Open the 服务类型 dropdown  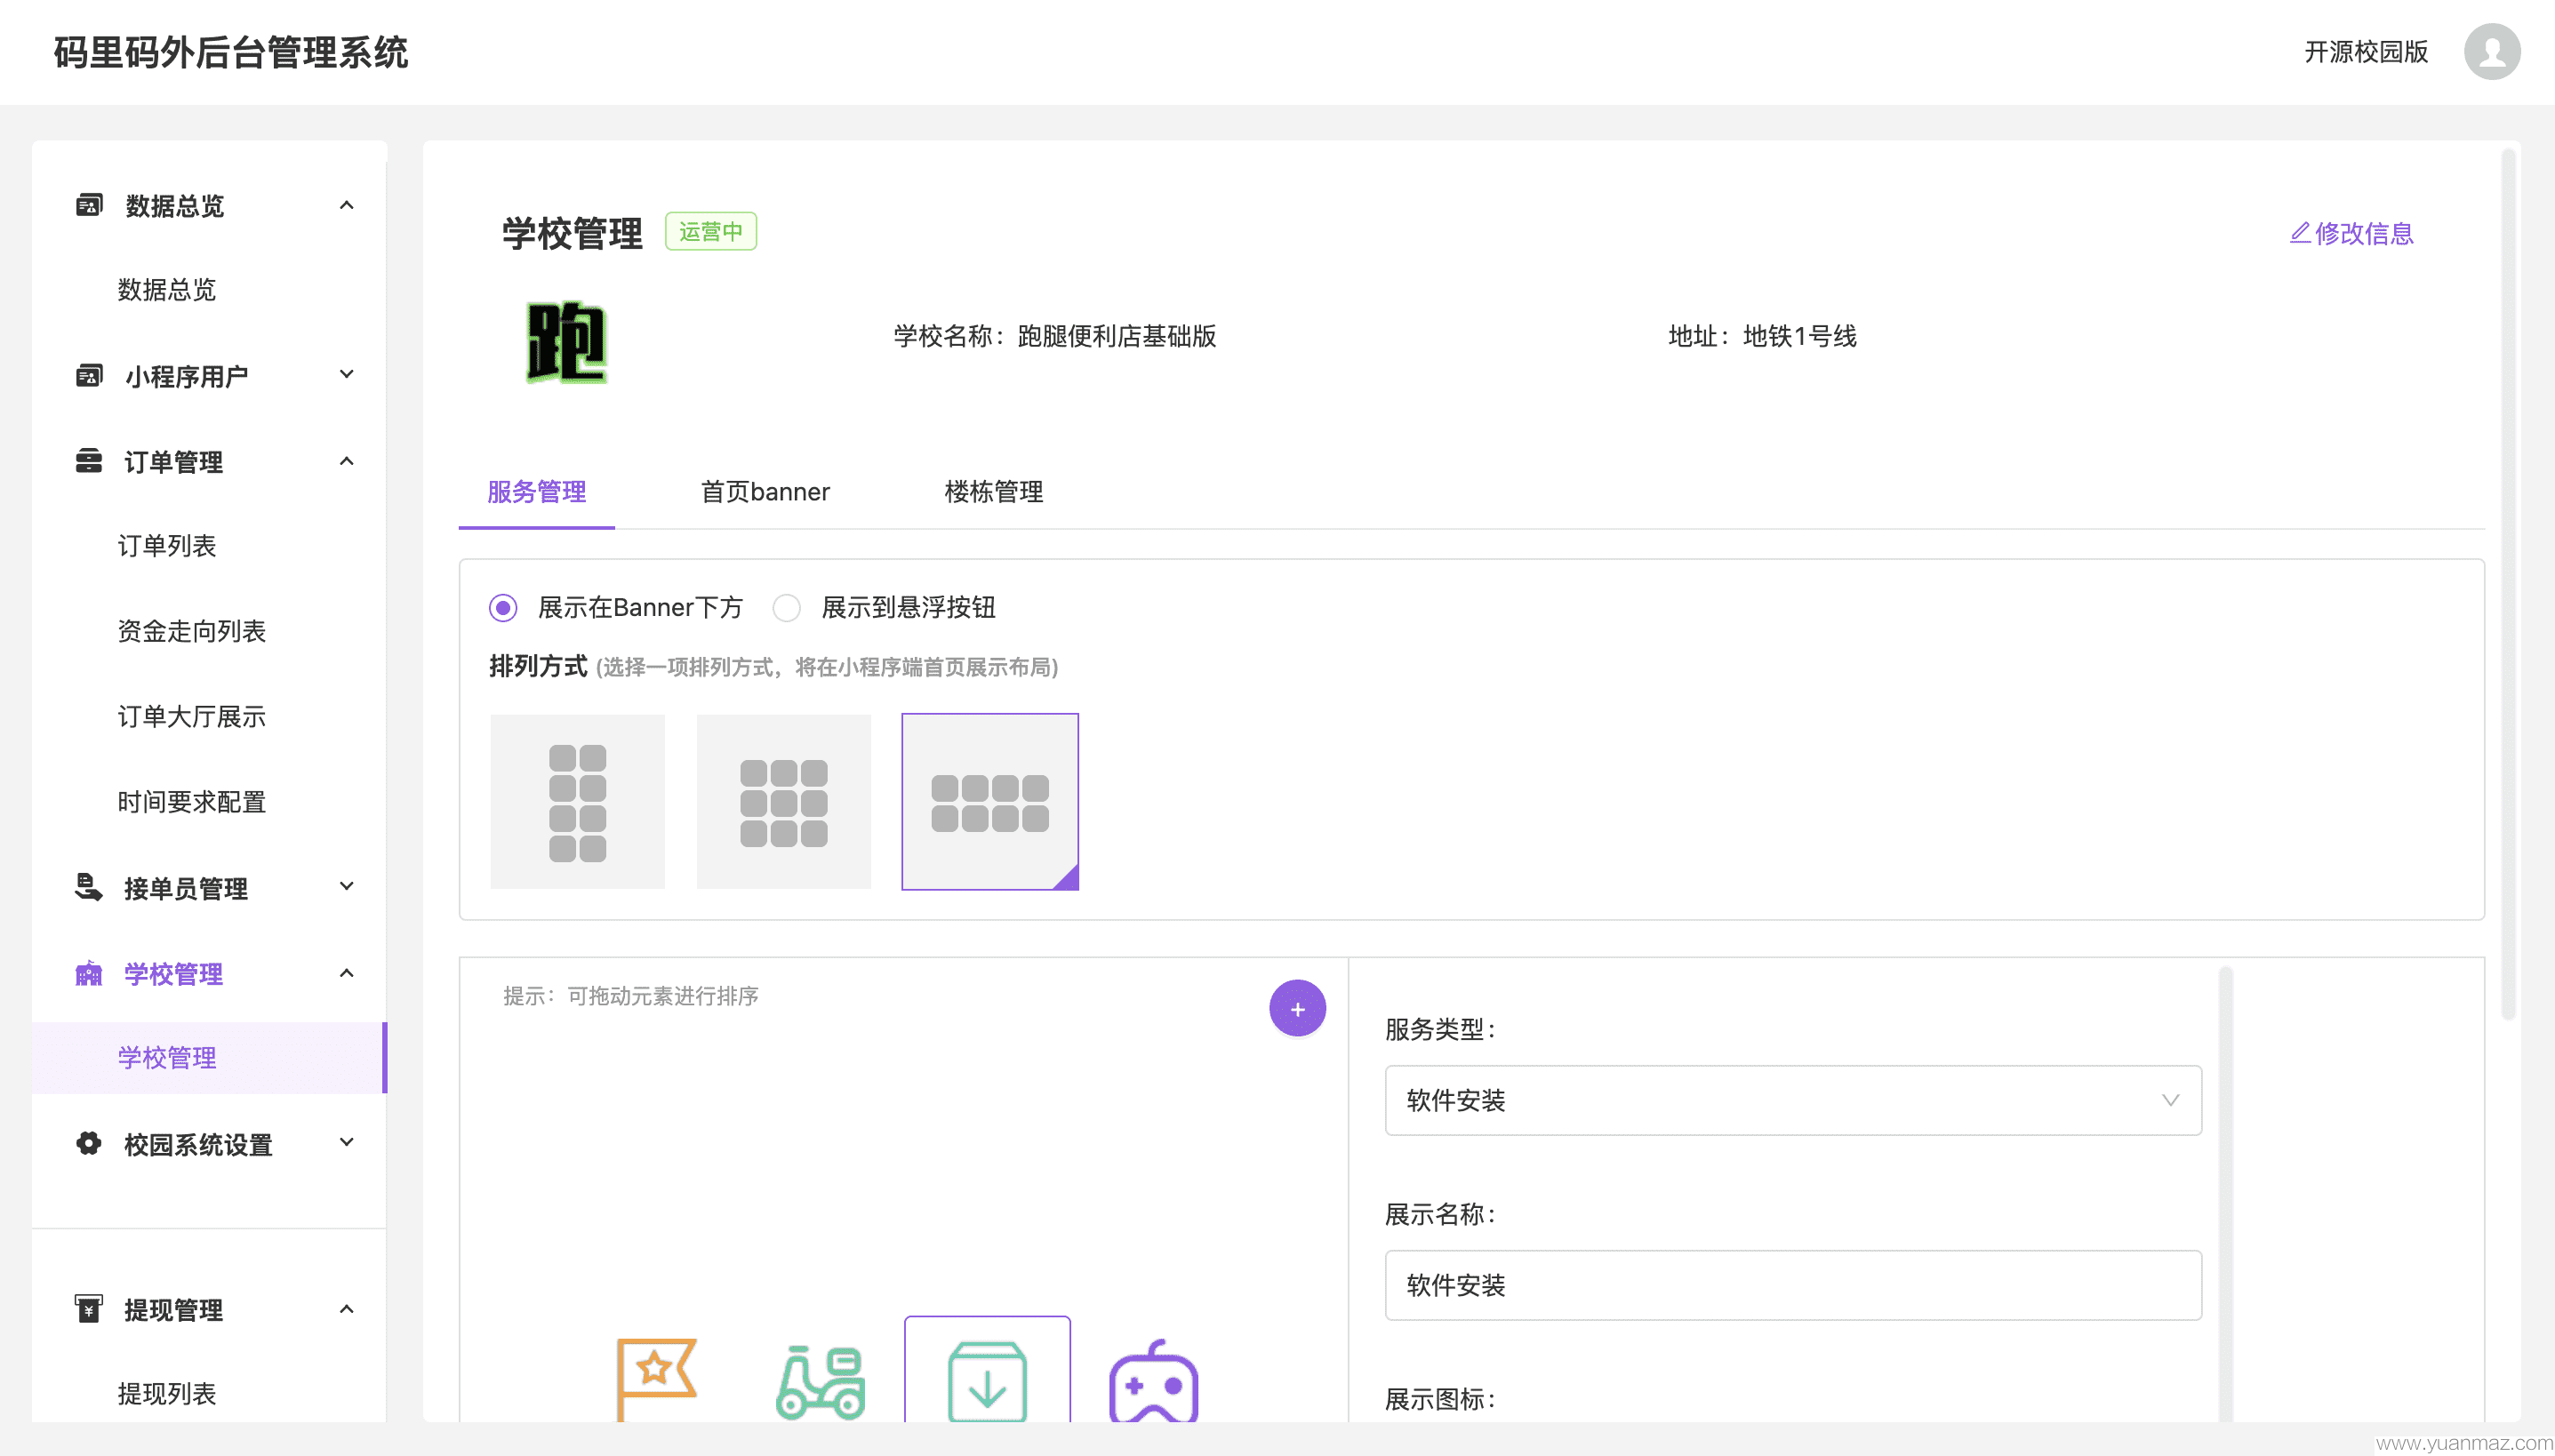click(x=1793, y=1100)
